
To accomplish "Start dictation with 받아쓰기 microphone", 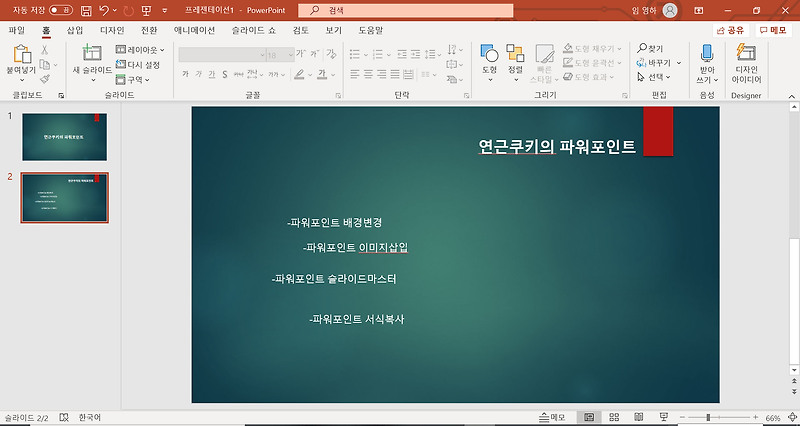I will [707, 63].
